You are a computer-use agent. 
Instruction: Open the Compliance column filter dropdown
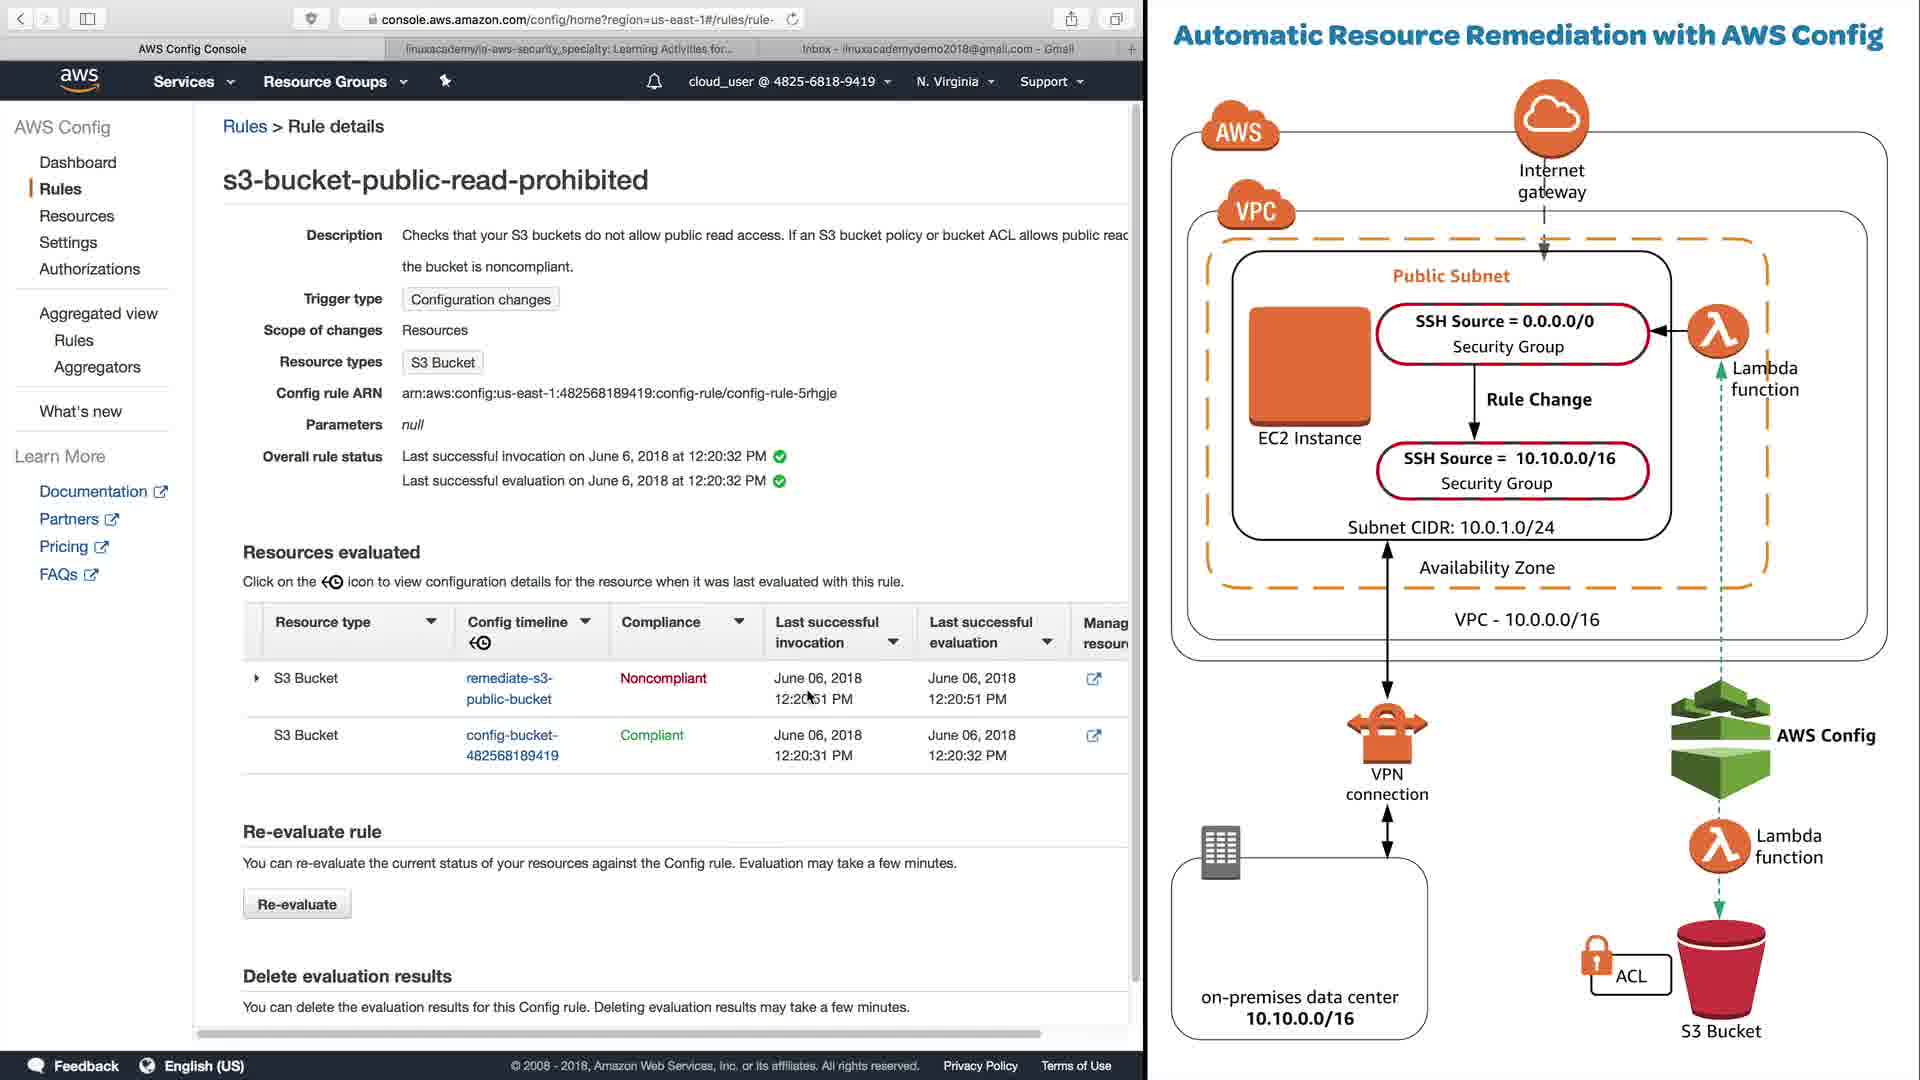[x=739, y=622]
